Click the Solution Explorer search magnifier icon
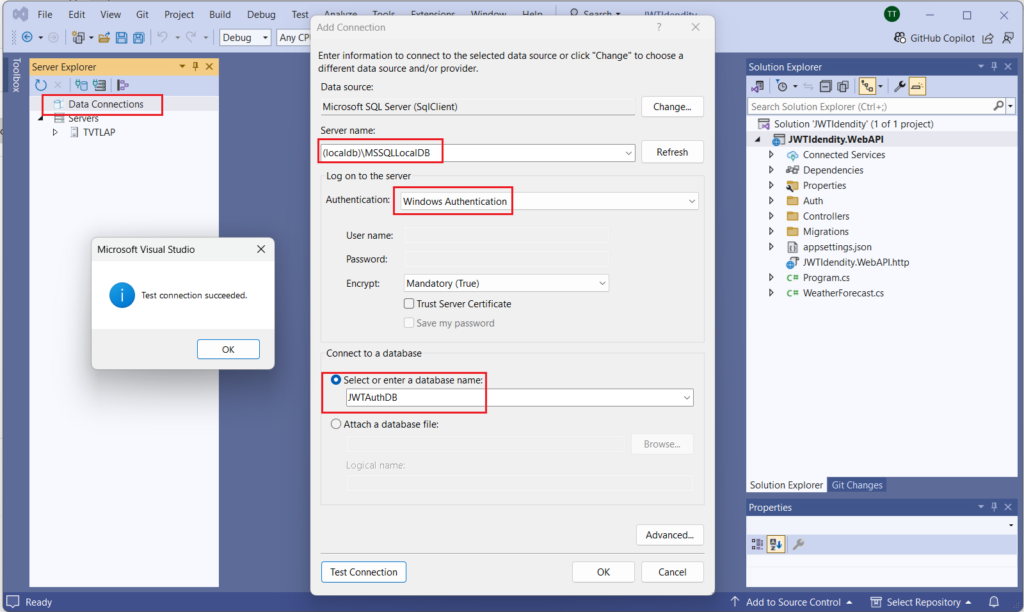 click(999, 106)
